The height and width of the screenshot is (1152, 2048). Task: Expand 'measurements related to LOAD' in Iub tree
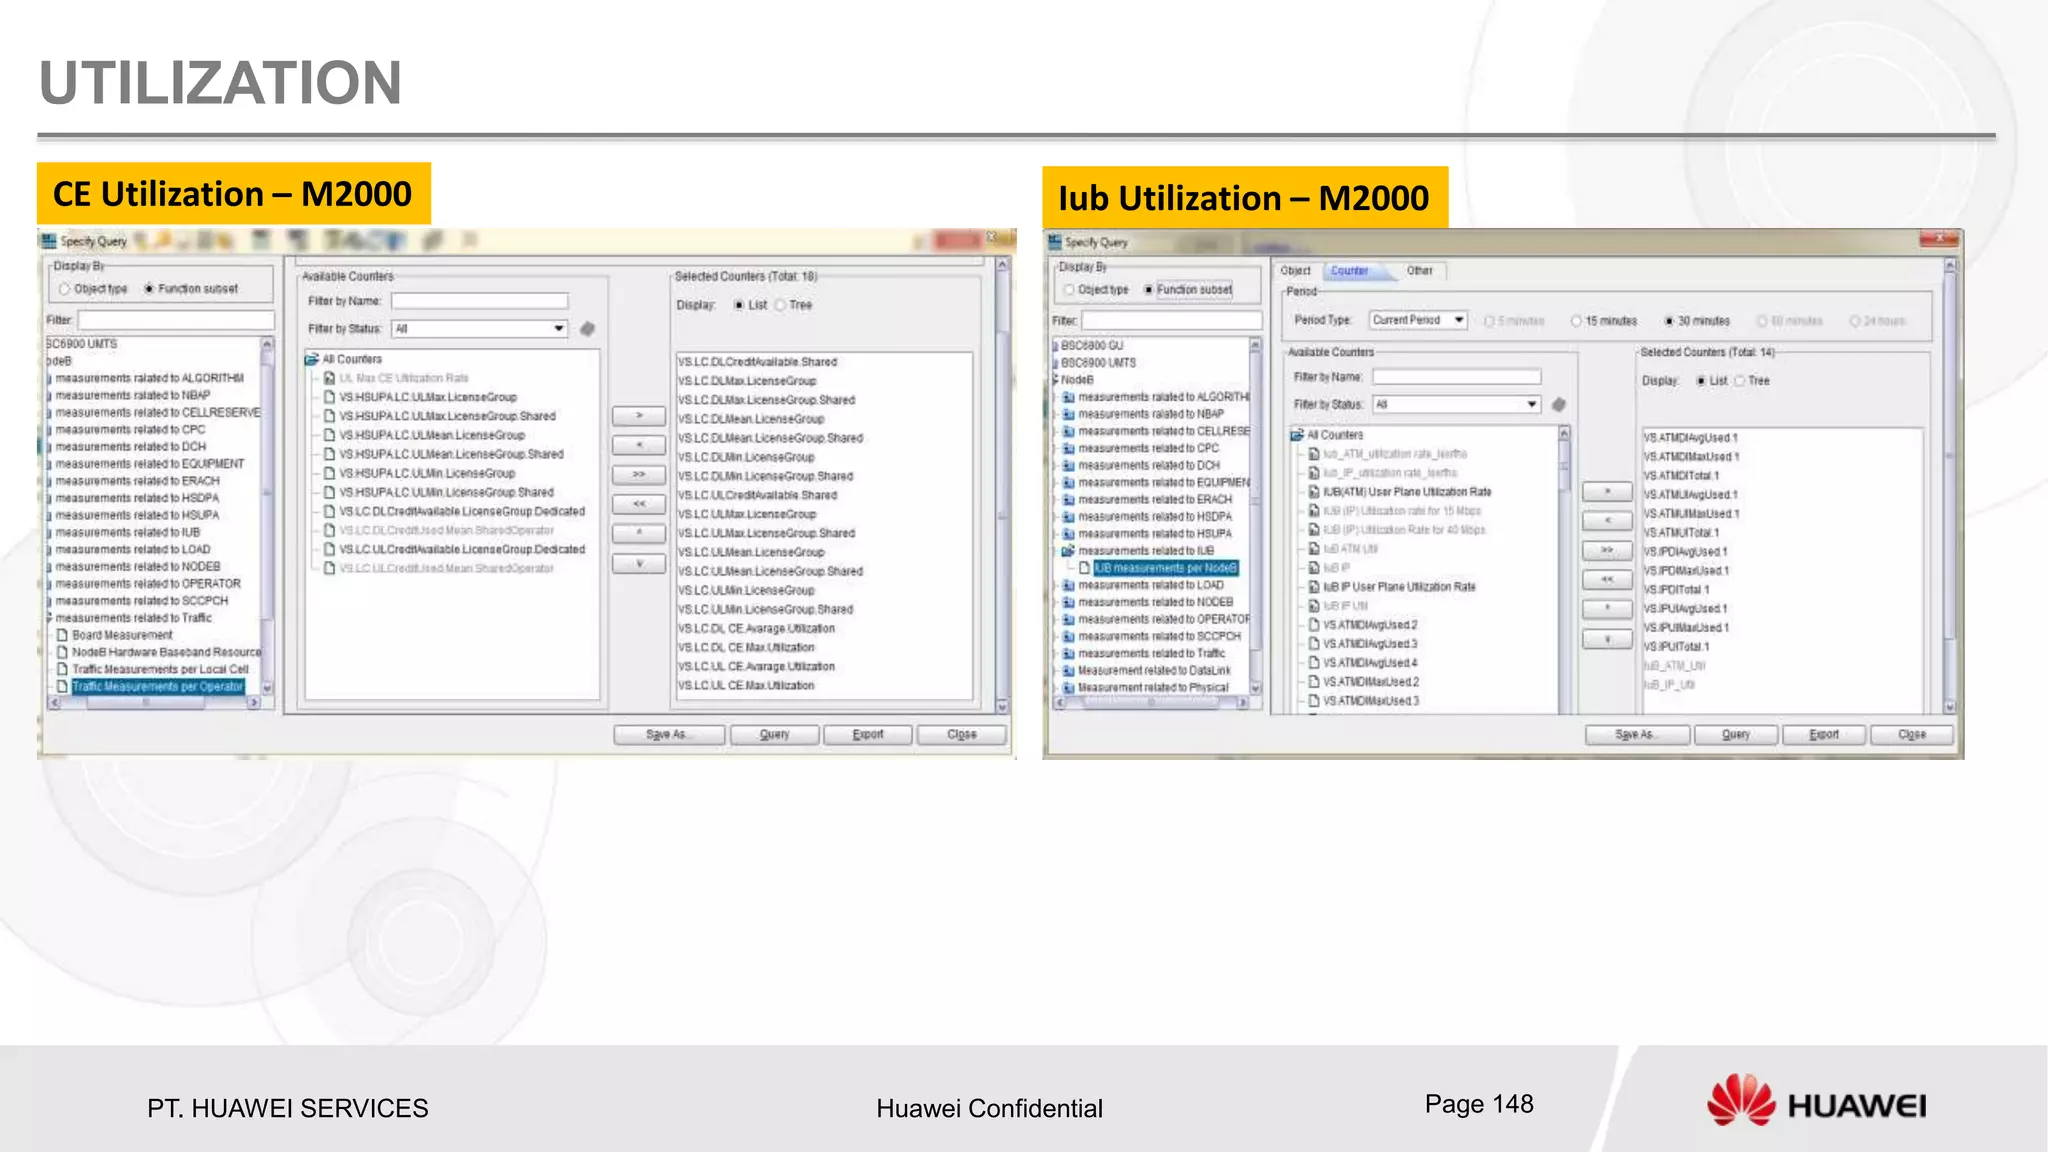coord(1057,585)
